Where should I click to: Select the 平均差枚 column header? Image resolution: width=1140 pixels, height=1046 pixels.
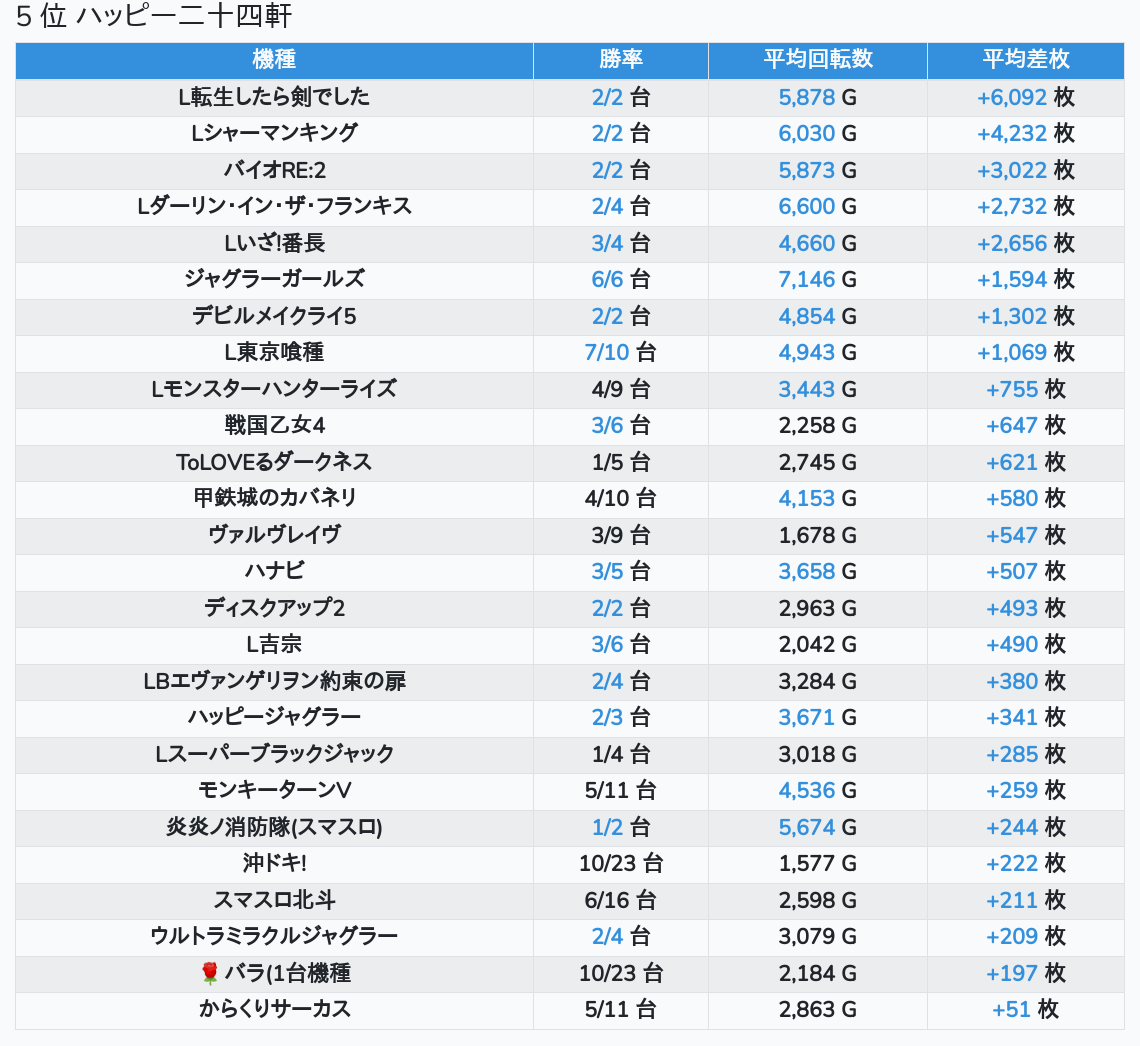[1026, 60]
